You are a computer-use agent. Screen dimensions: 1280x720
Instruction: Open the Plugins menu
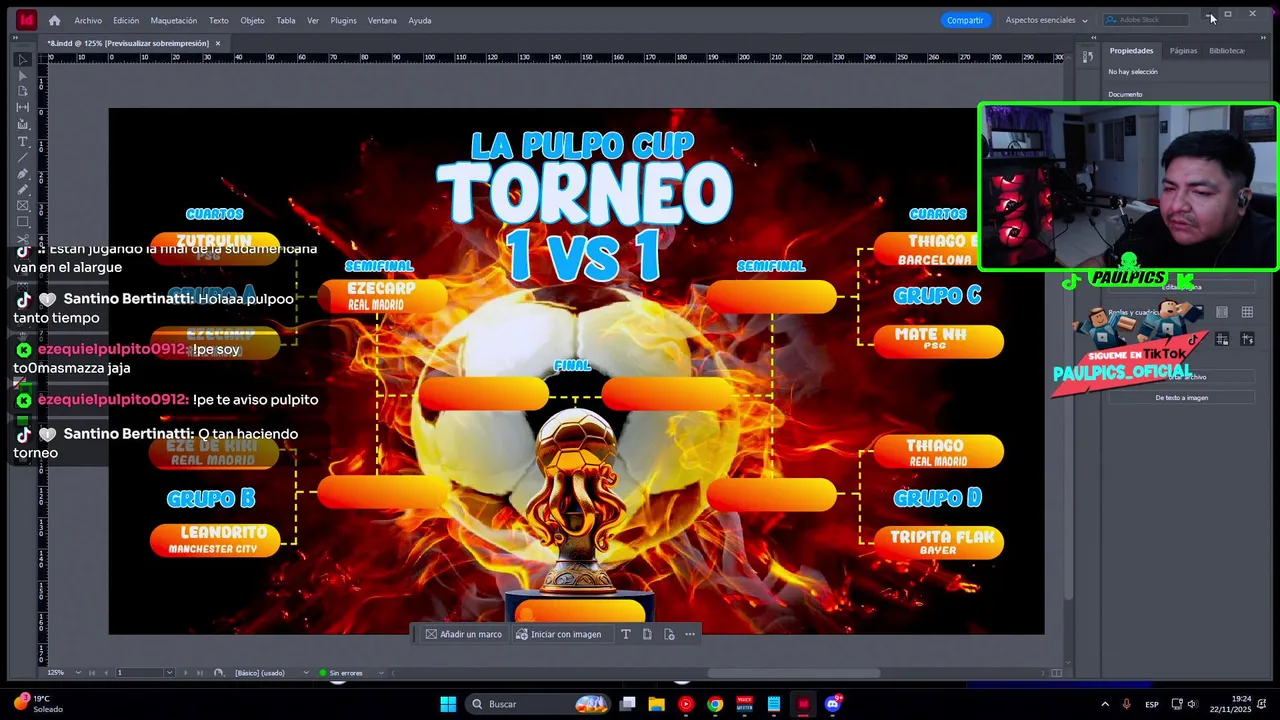[x=343, y=20]
